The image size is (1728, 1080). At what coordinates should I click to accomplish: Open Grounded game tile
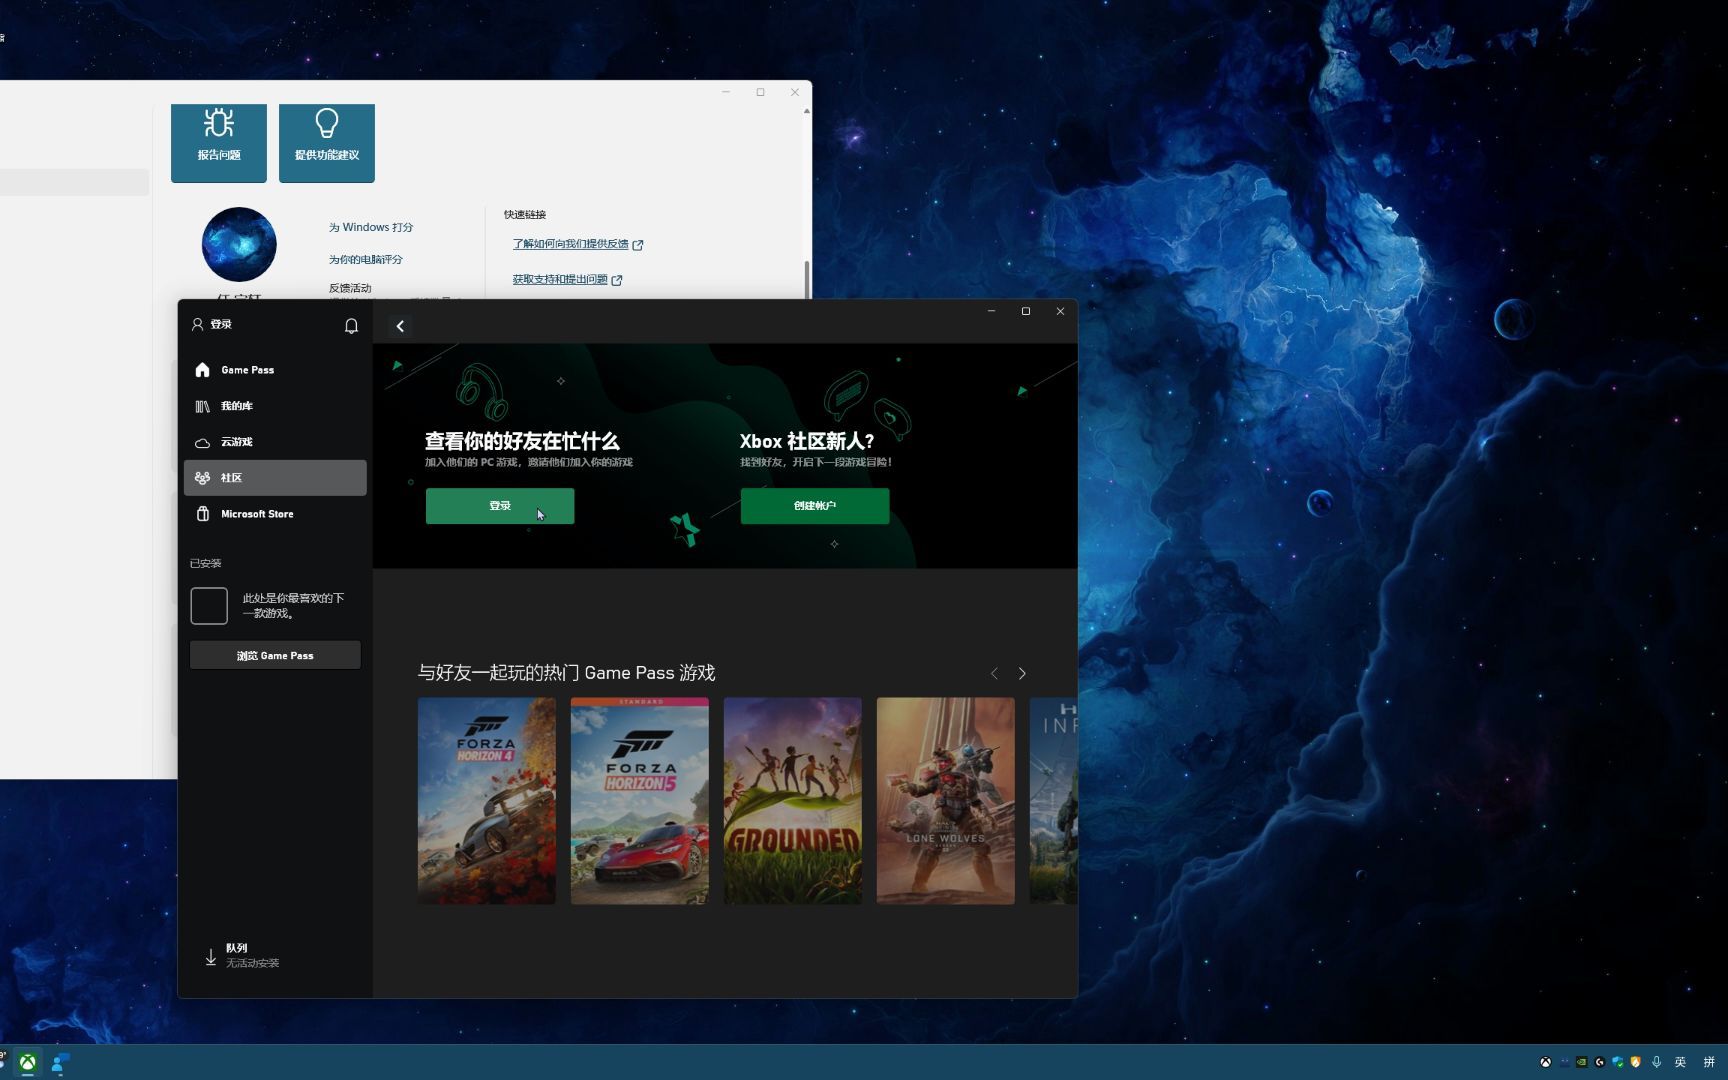792,801
